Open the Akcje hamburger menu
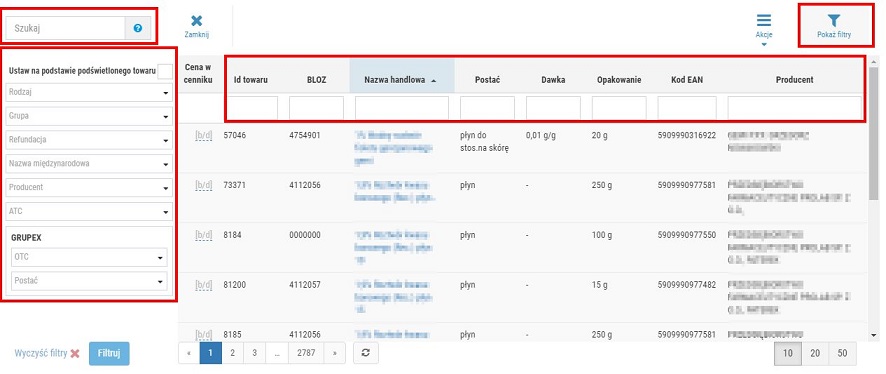 coord(764,21)
